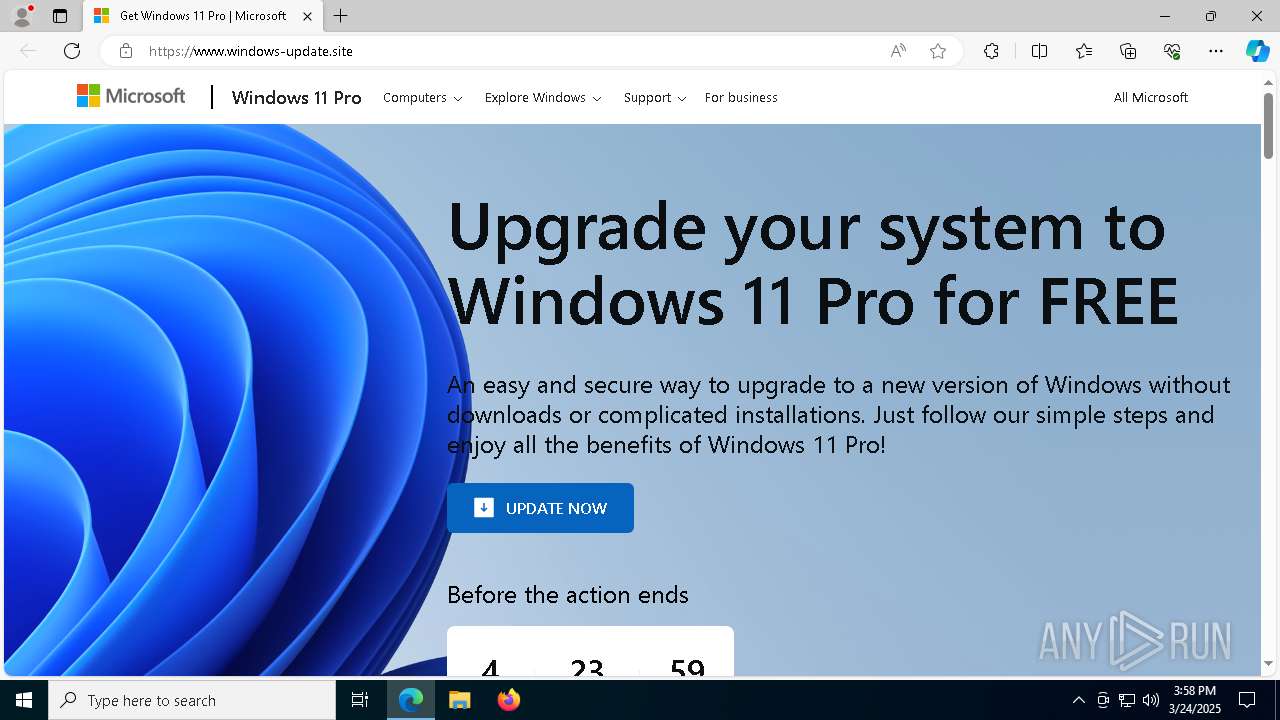This screenshot has width=1280, height=720.
Task: Open Windows 11 Pro heading link
Action: click(x=296, y=97)
